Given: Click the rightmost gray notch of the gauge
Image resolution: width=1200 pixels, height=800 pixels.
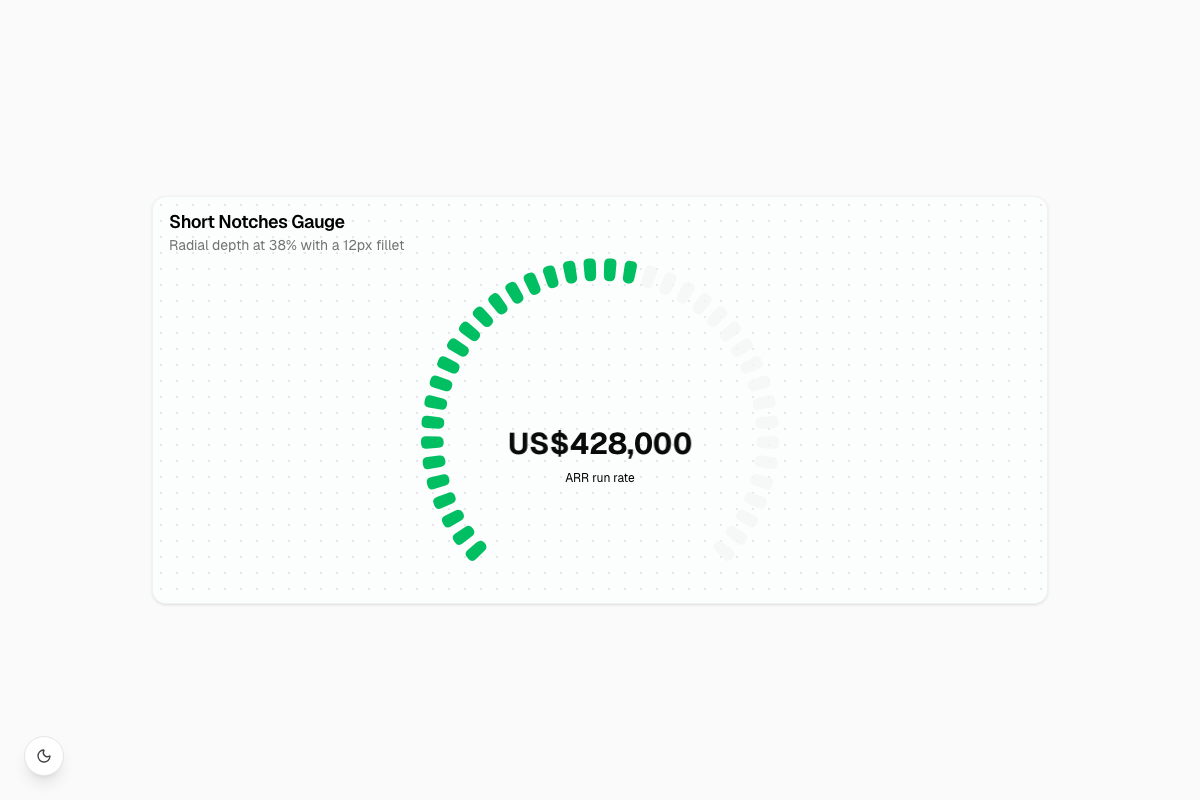Looking at the screenshot, I should click(x=768, y=442).
